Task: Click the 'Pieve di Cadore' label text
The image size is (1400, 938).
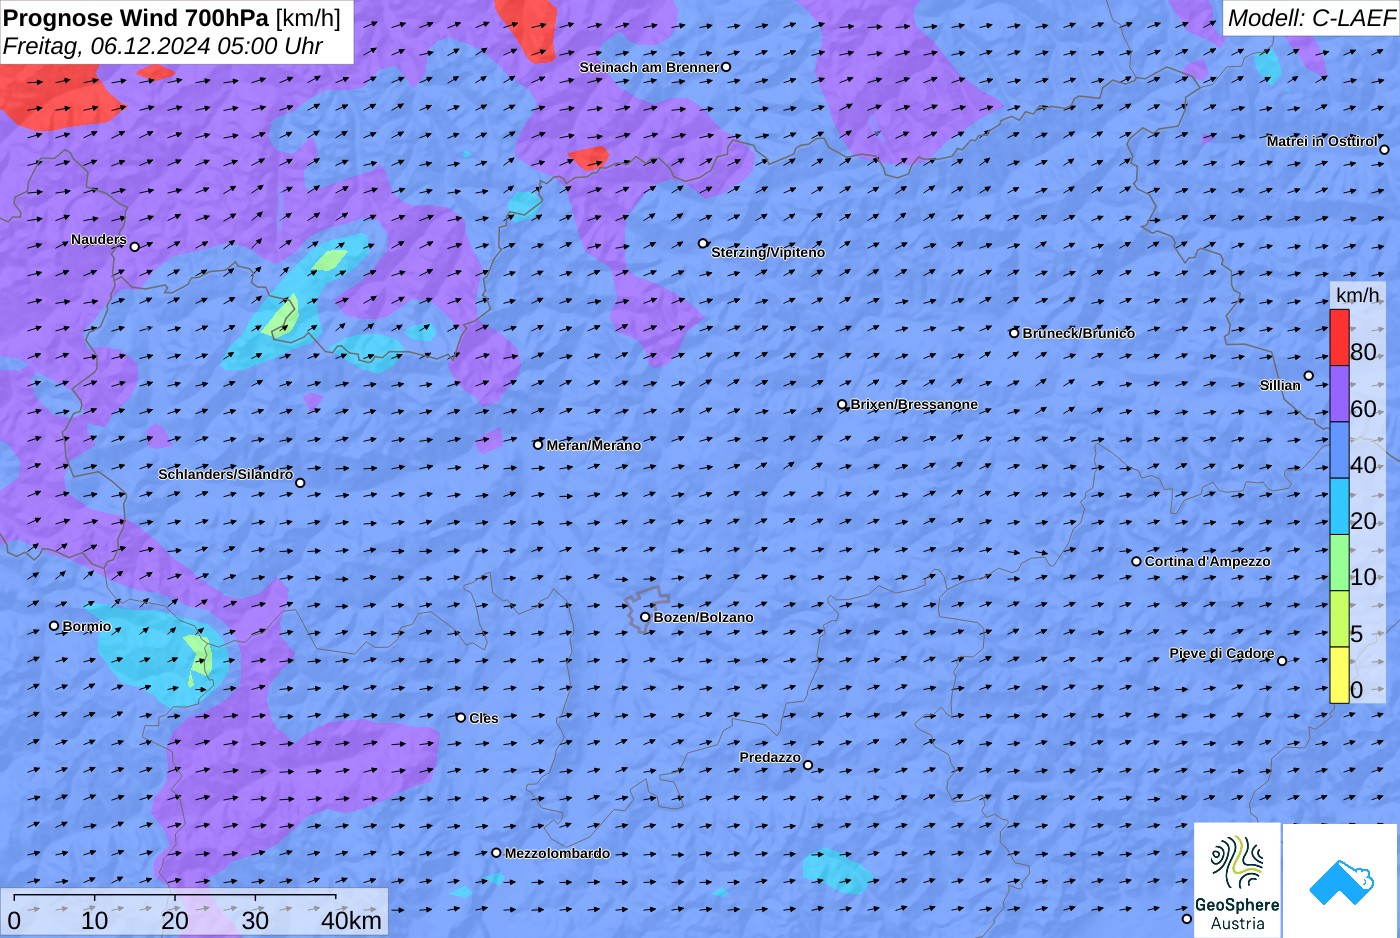Action: (1222, 653)
